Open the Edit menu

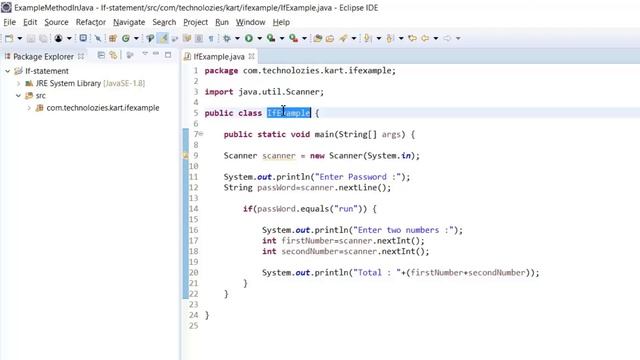(x=30, y=22)
